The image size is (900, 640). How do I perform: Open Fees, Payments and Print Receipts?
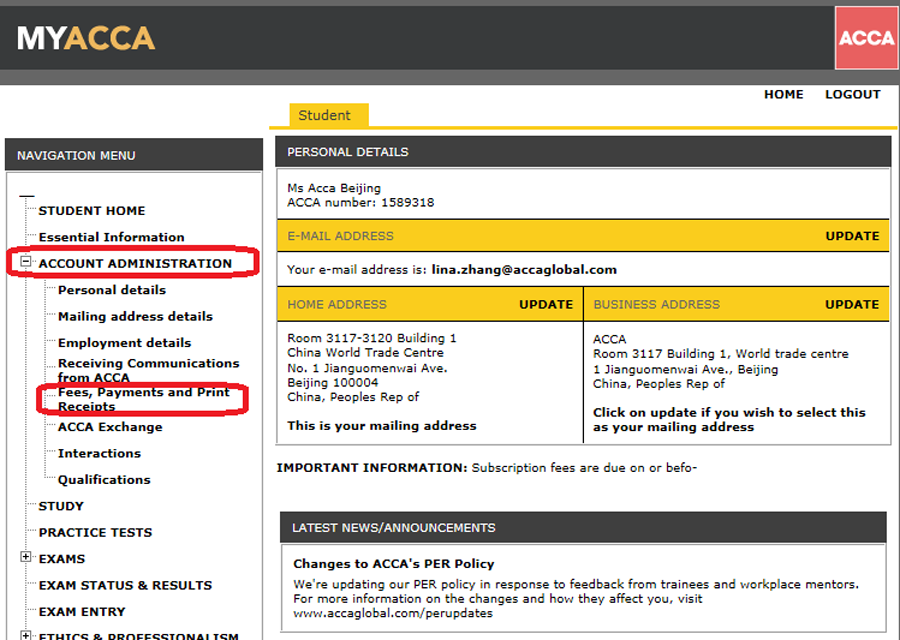143,399
